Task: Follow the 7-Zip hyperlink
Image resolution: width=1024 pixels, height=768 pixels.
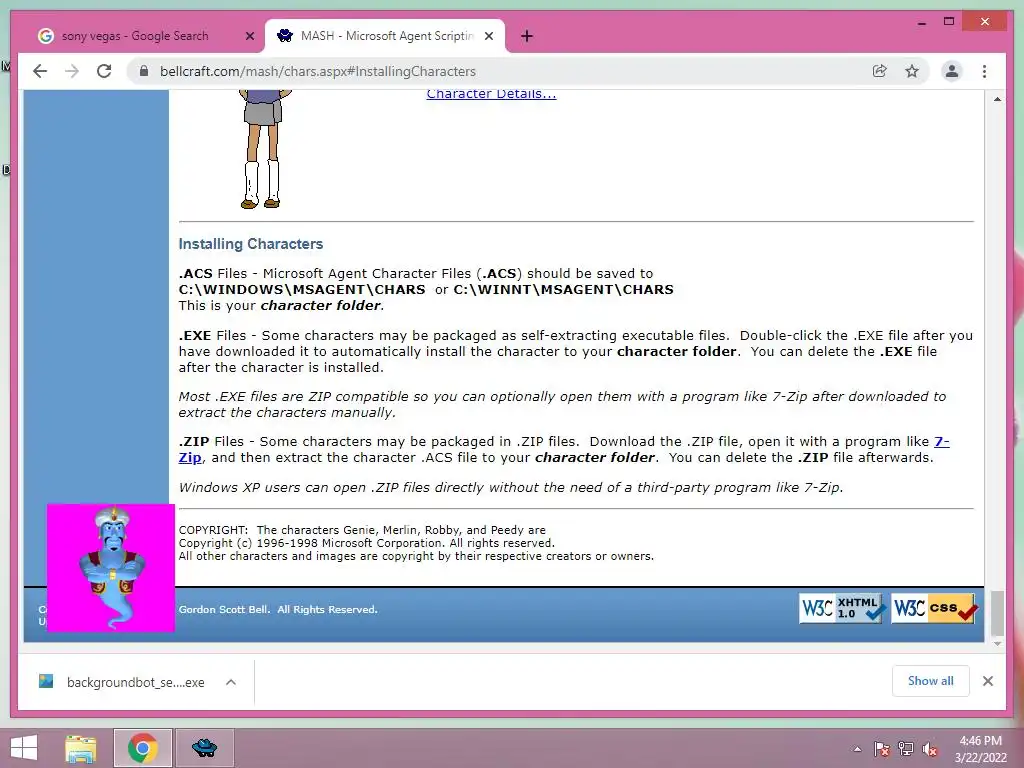Action: pos(942,442)
